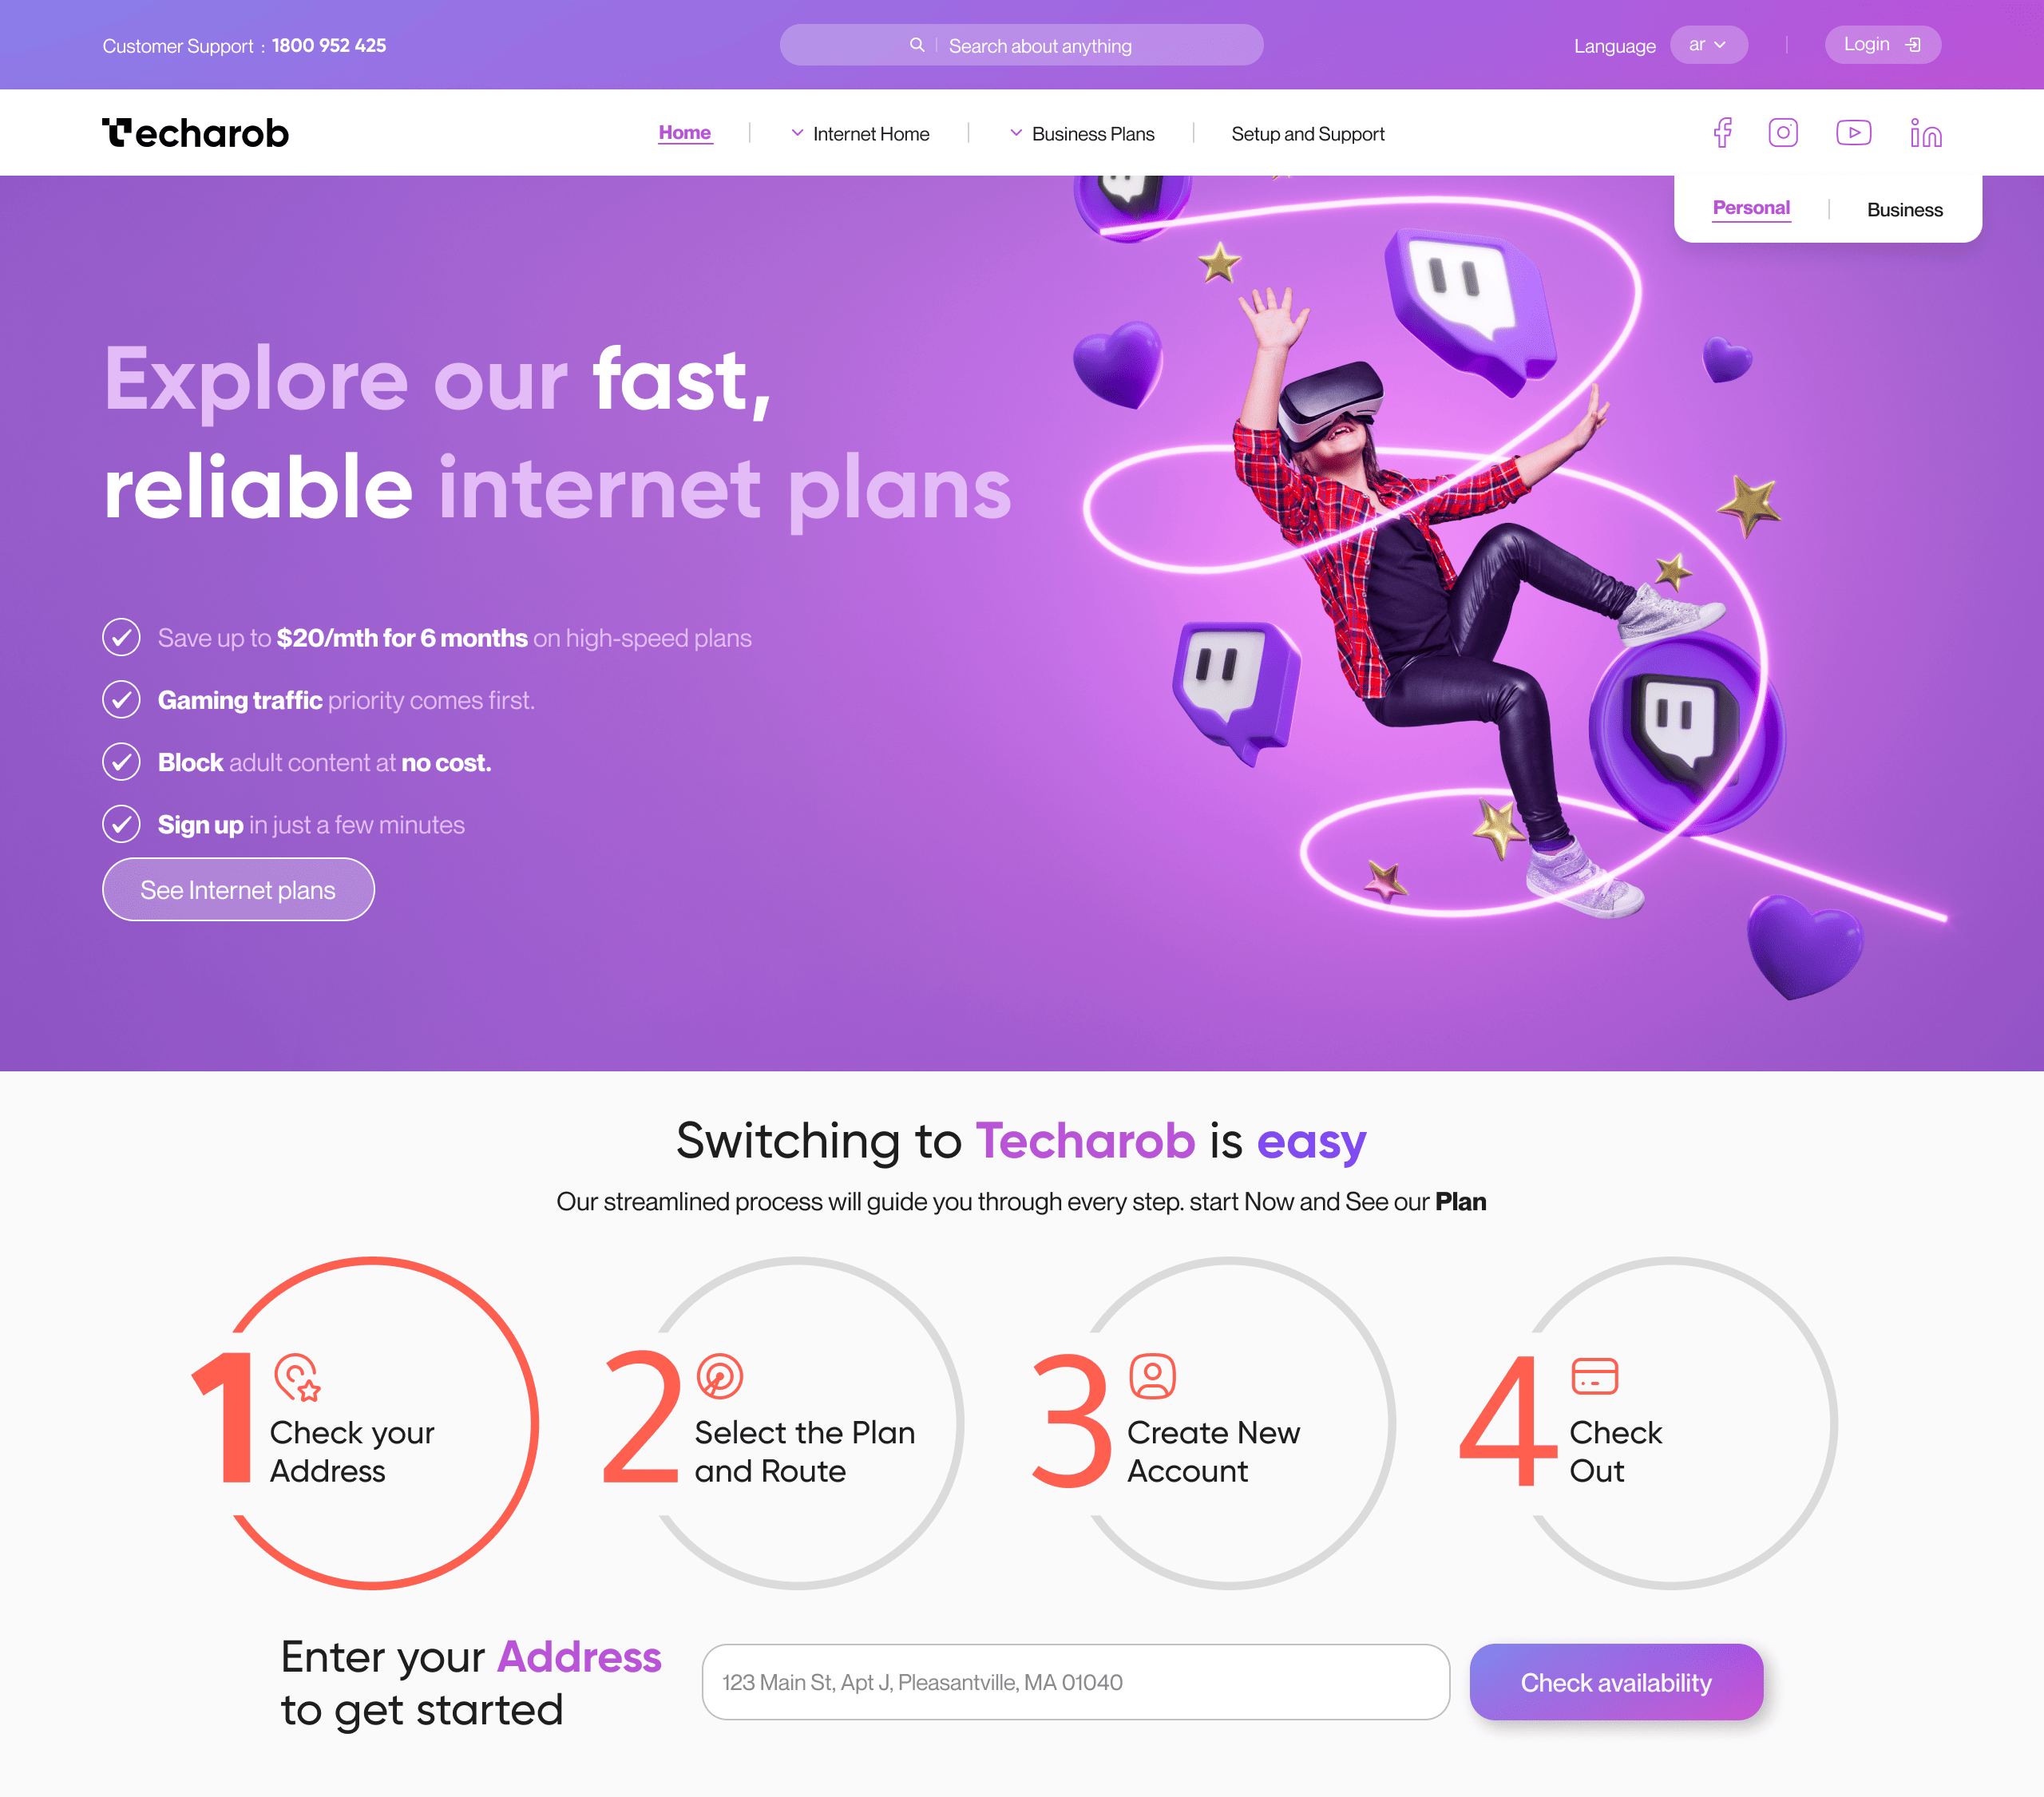Click the target icon above Select the Plan
This screenshot has height=1797, width=2044.
coord(720,1377)
